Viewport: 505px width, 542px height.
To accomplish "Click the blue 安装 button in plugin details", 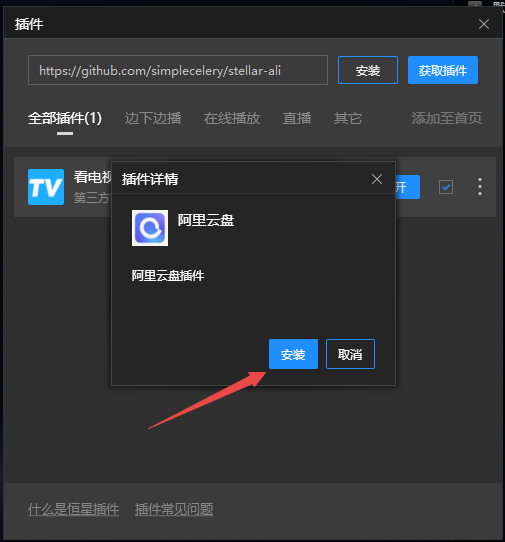I will tap(293, 354).
